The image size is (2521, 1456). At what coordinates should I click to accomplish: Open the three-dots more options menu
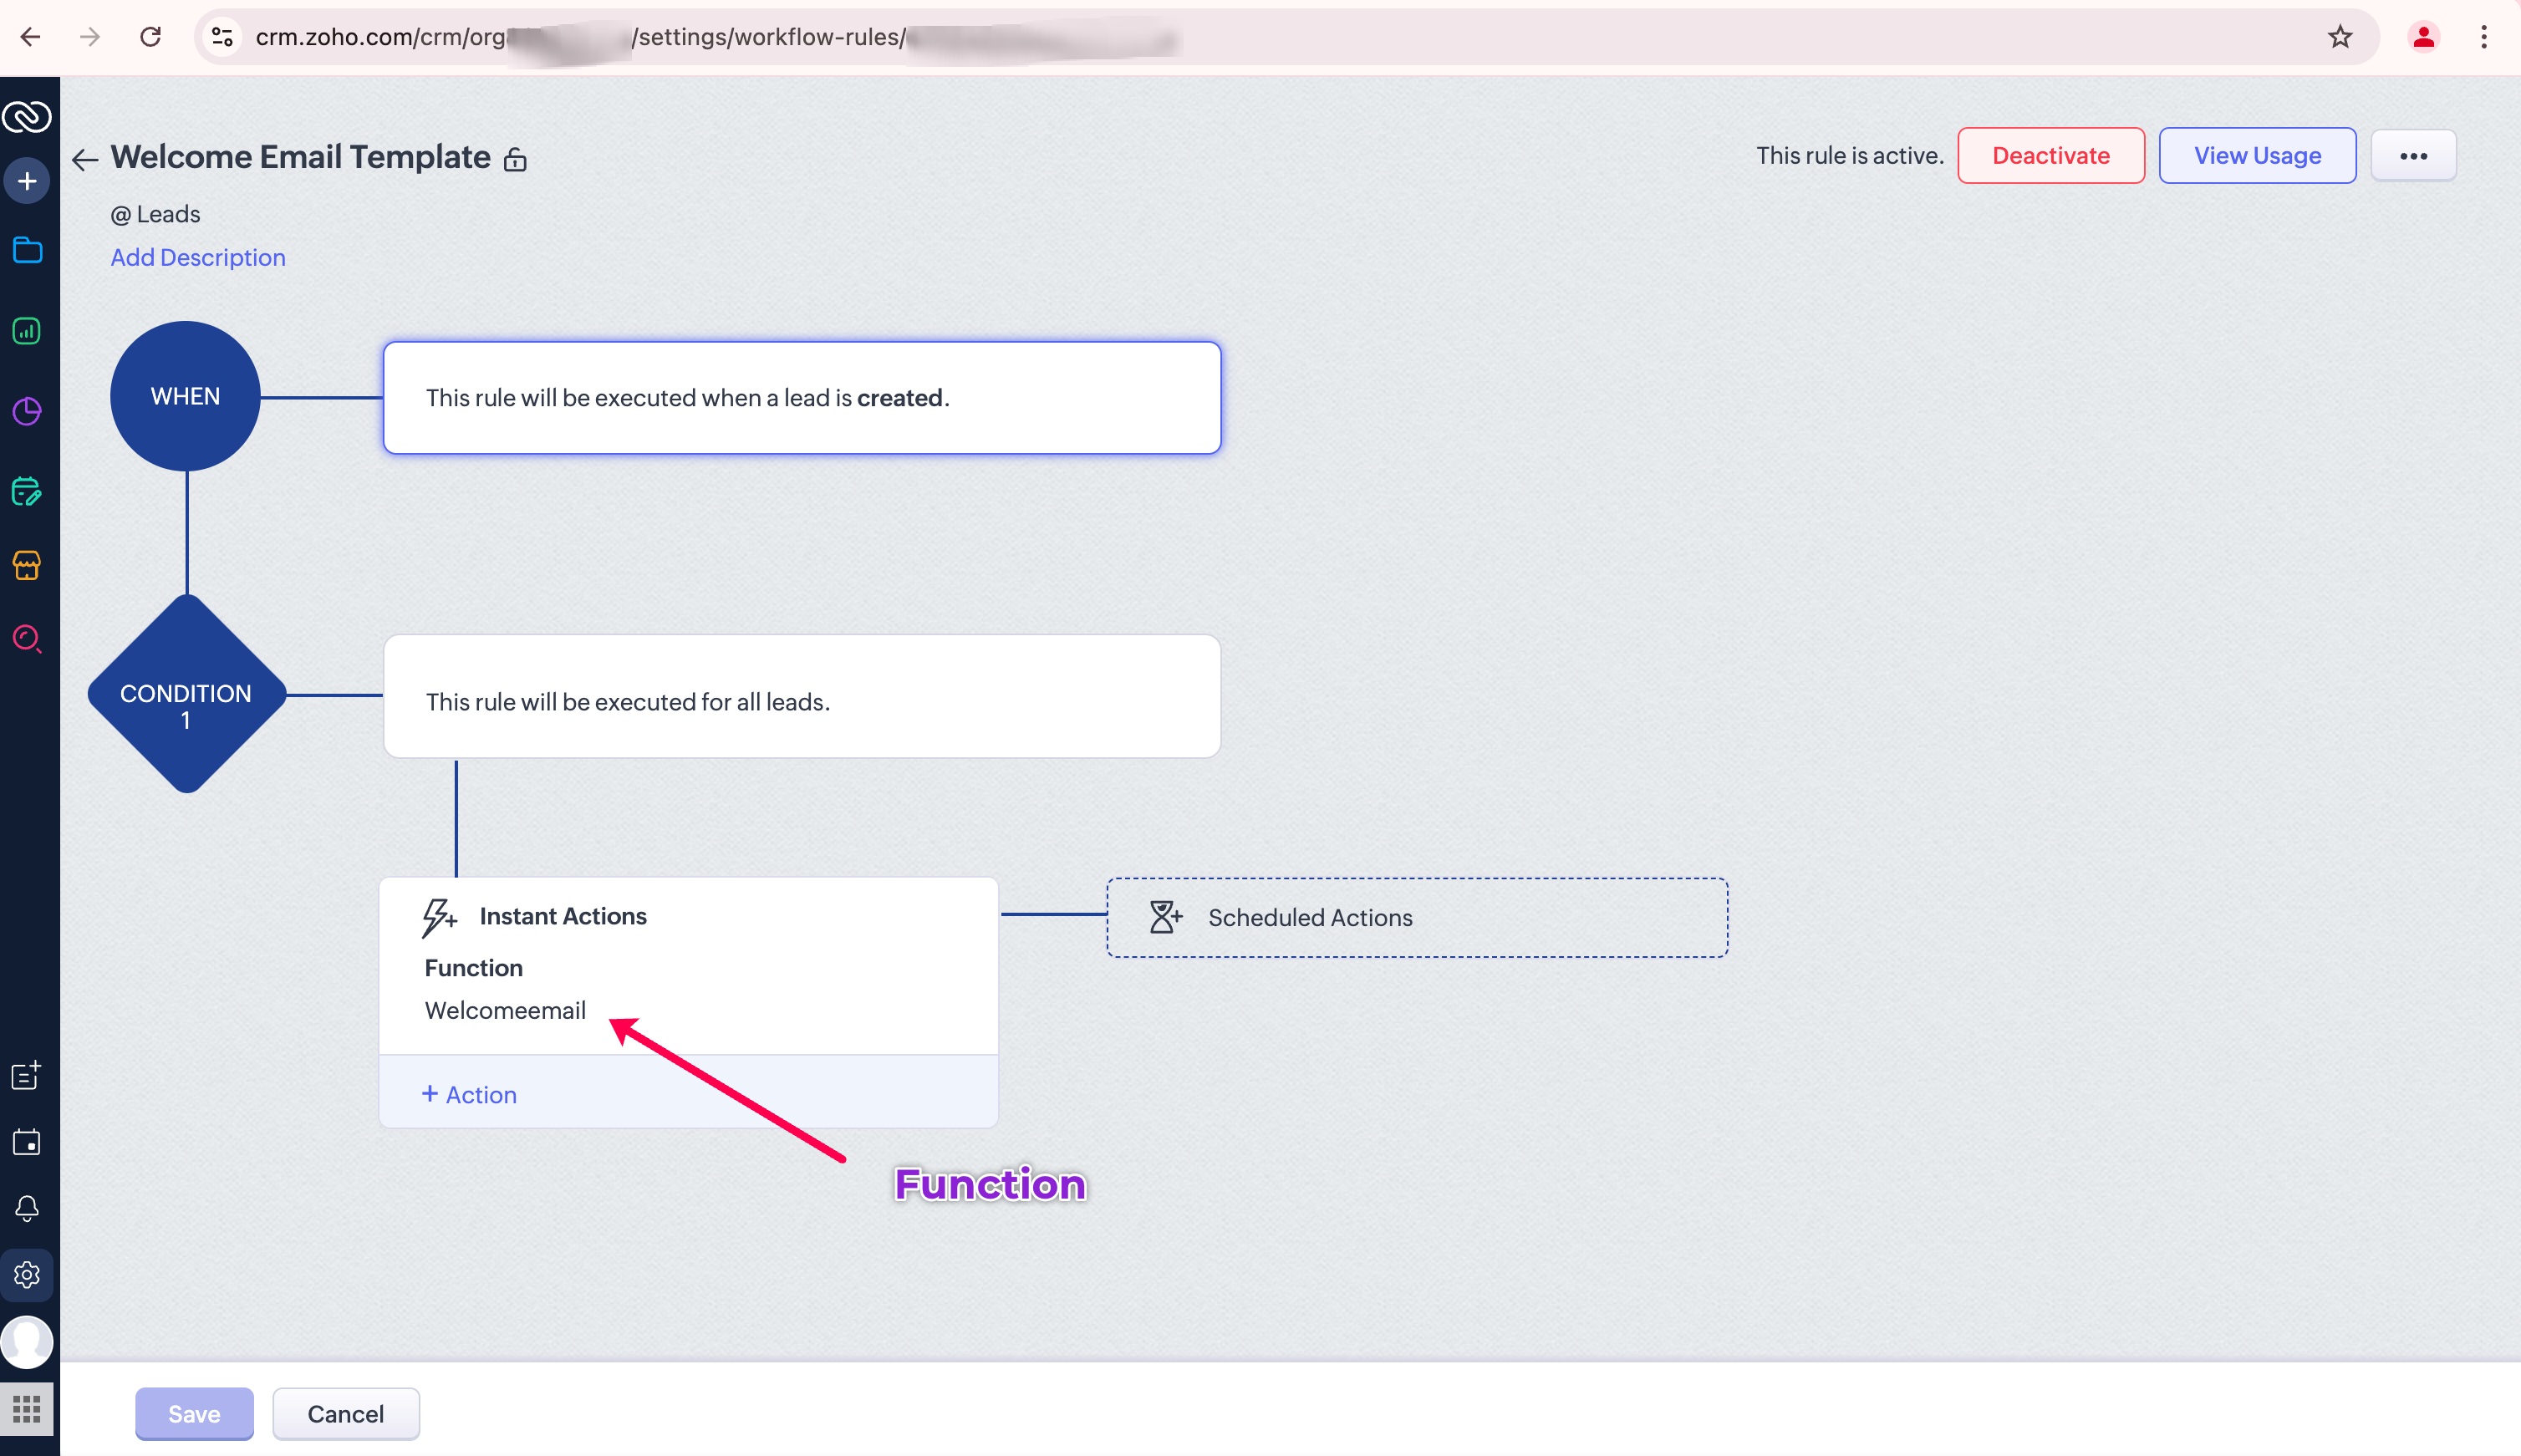pyautogui.click(x=2413, y=156)
